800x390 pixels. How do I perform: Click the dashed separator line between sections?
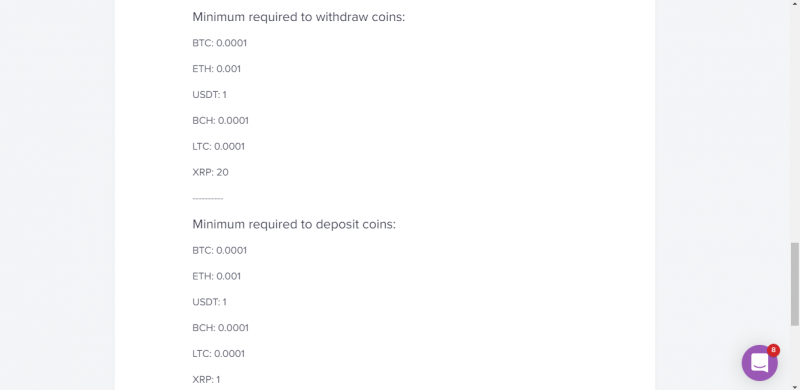208,198
